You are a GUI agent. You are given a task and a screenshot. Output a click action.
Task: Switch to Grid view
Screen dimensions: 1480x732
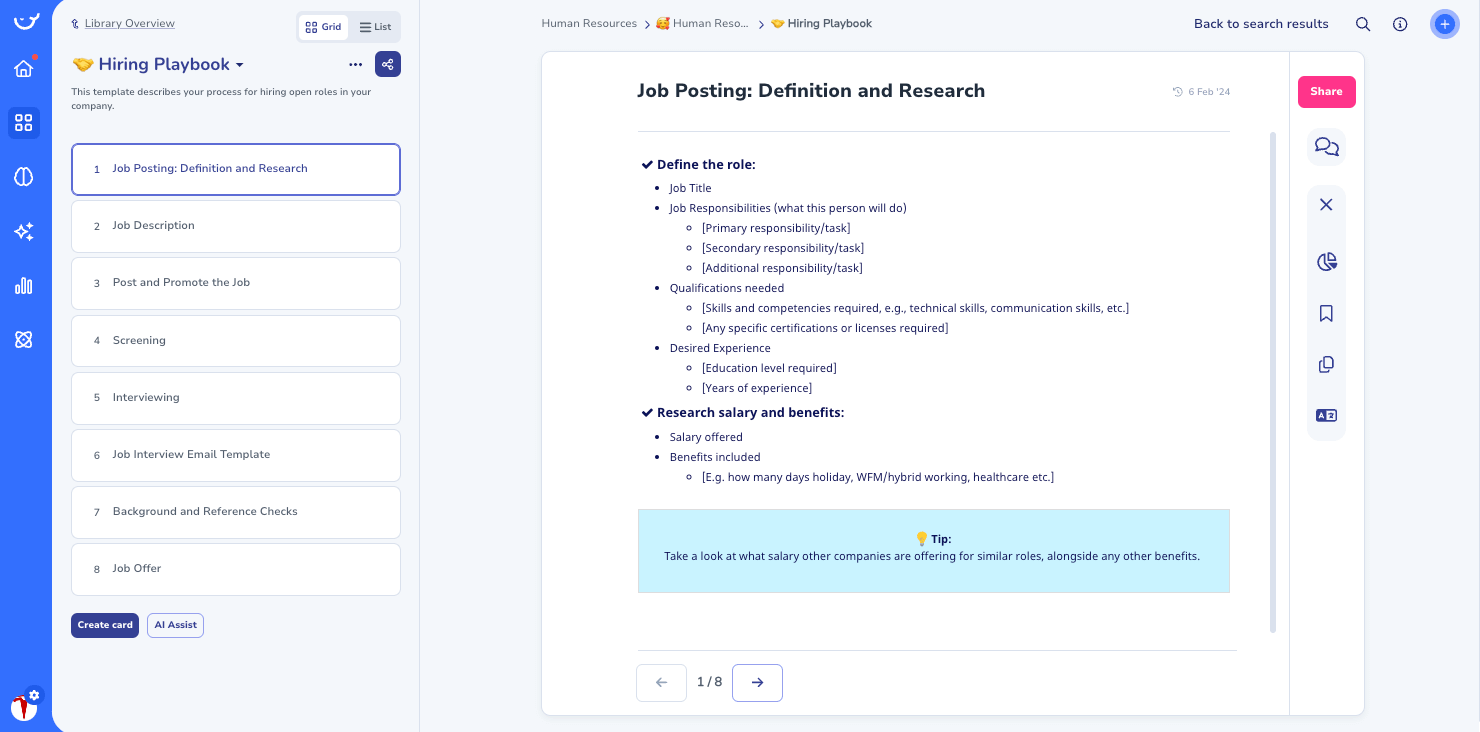coord(323,27)
